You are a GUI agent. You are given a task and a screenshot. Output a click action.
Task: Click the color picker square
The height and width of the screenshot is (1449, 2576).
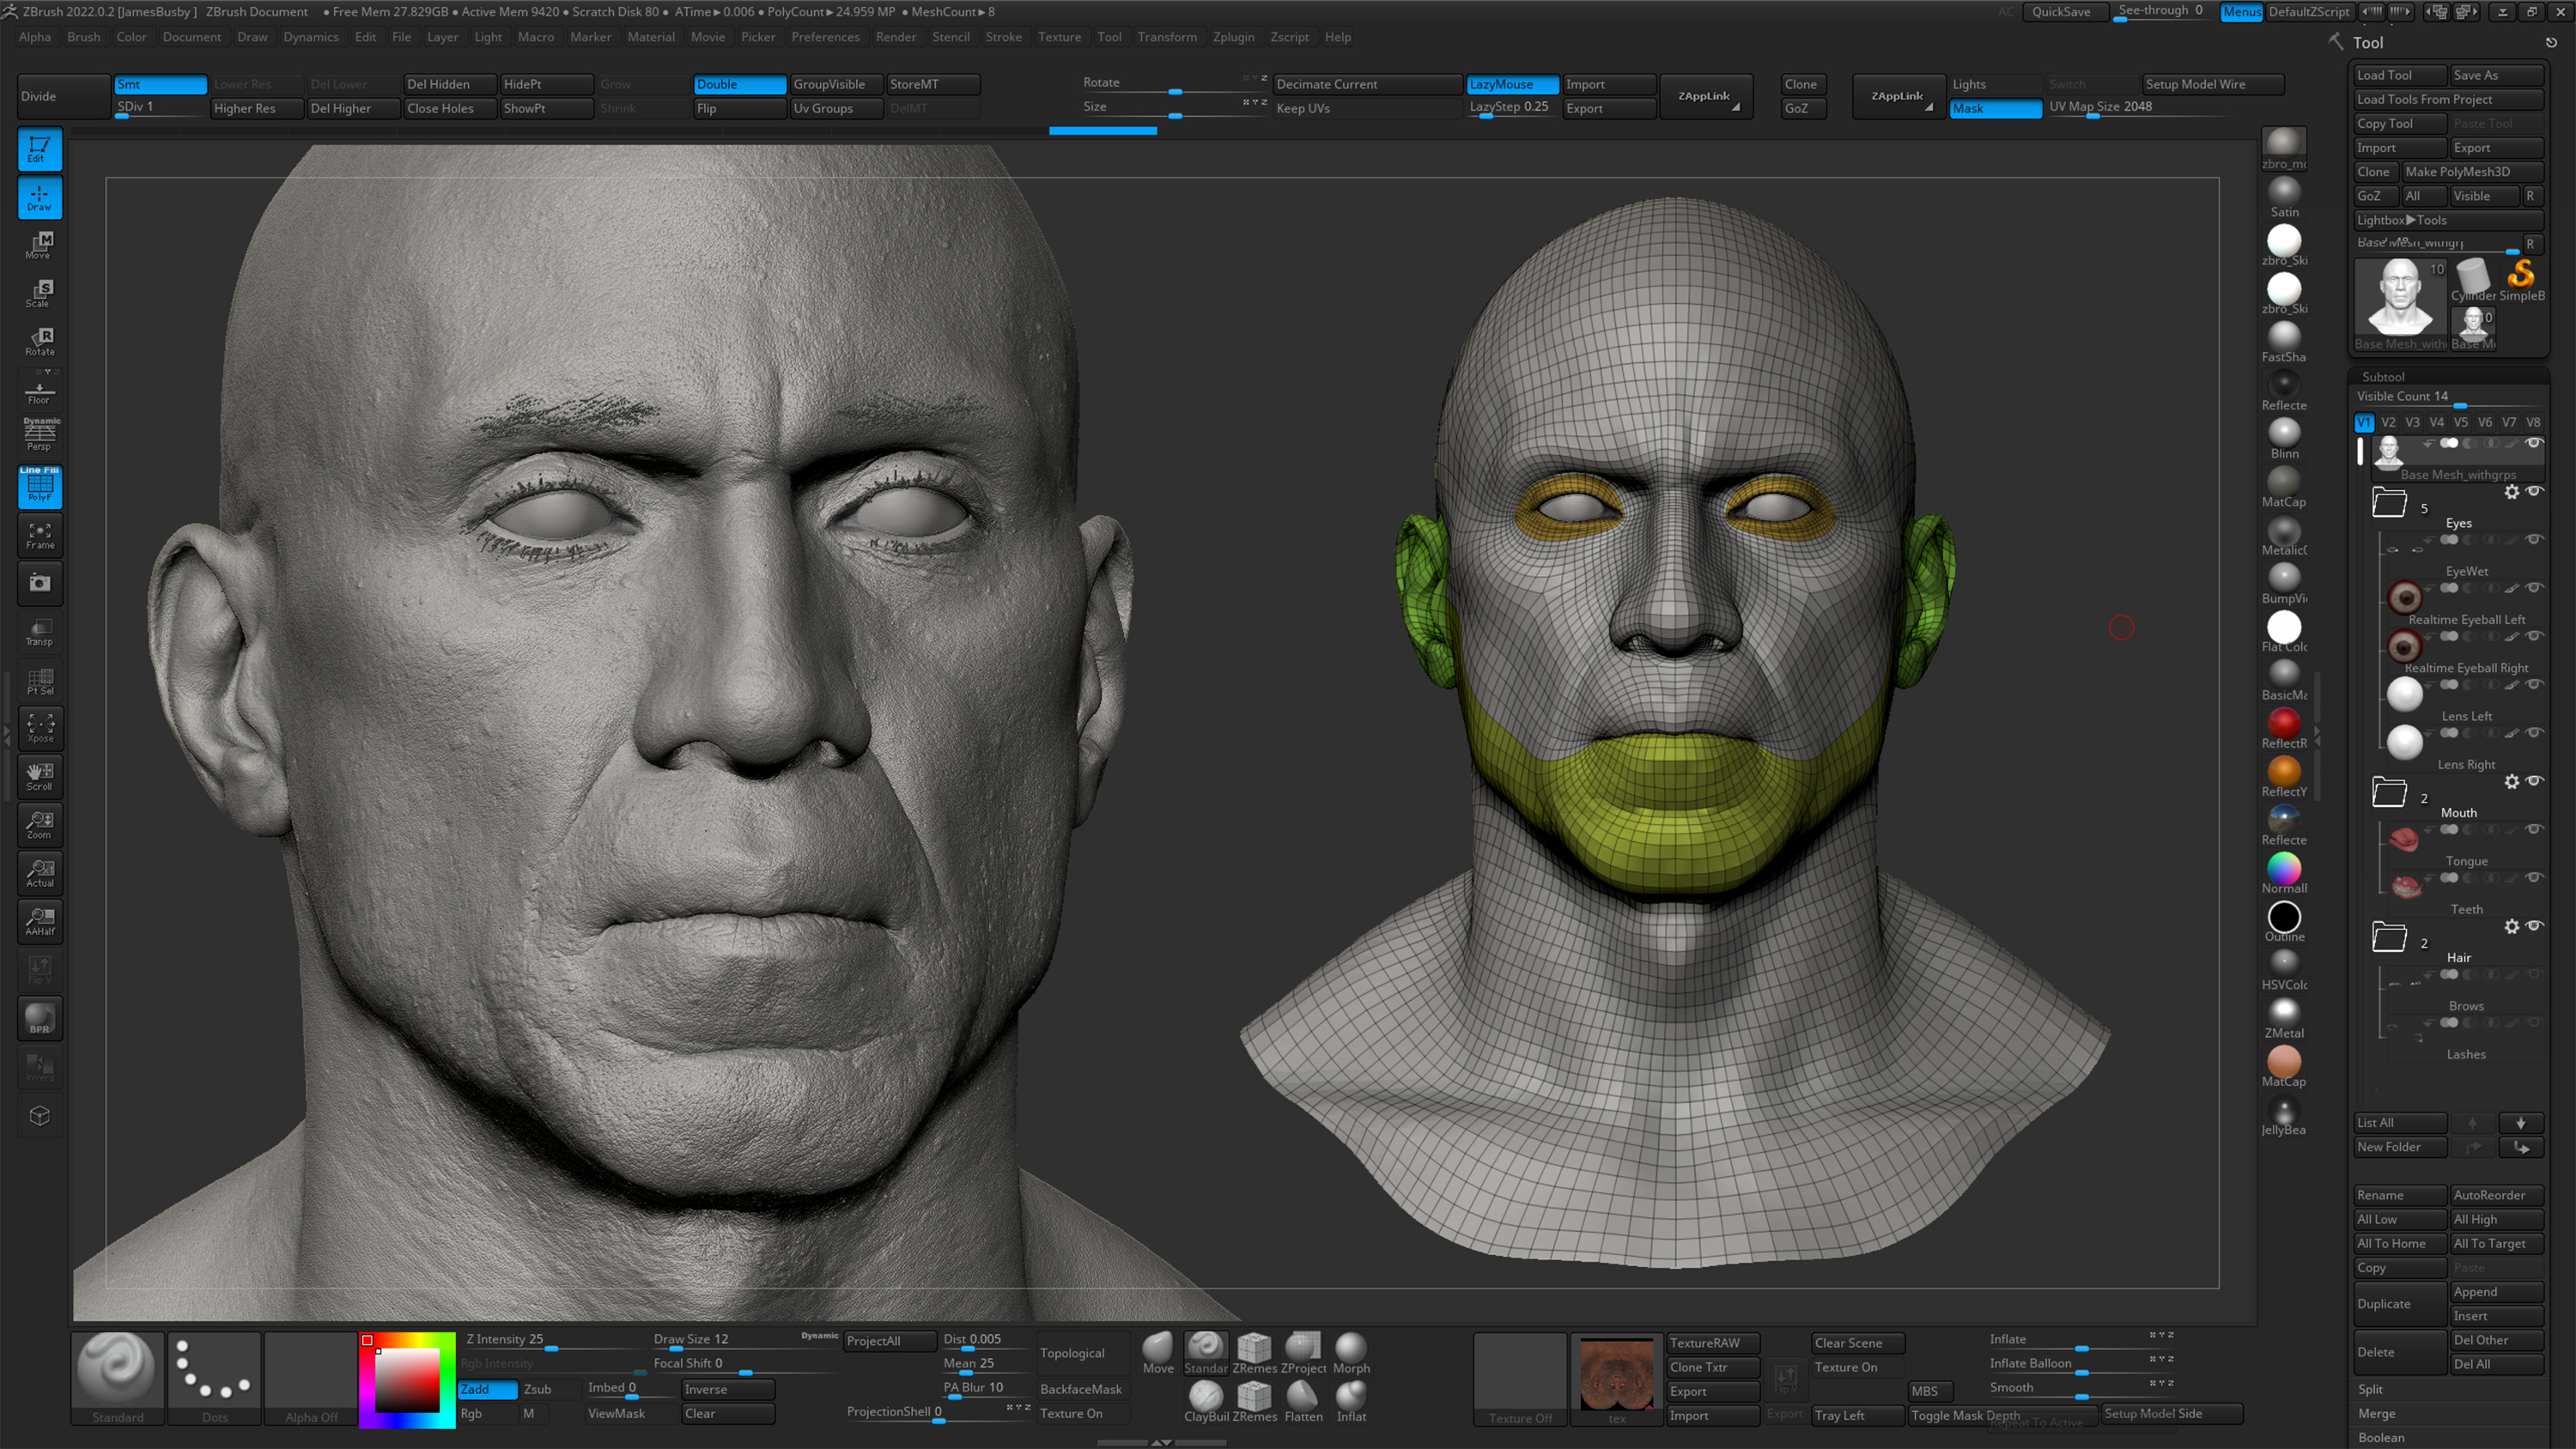[x=407, y=1380]
